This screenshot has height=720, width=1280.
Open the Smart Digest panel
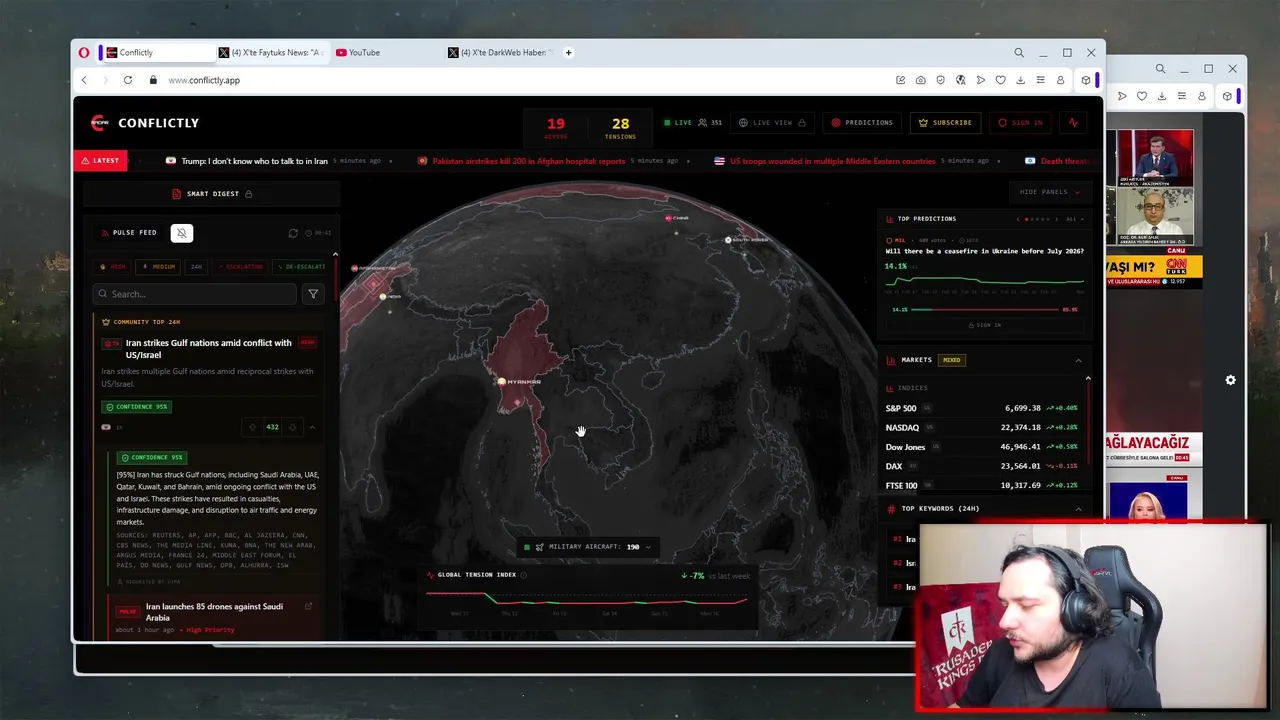[212, 194]
